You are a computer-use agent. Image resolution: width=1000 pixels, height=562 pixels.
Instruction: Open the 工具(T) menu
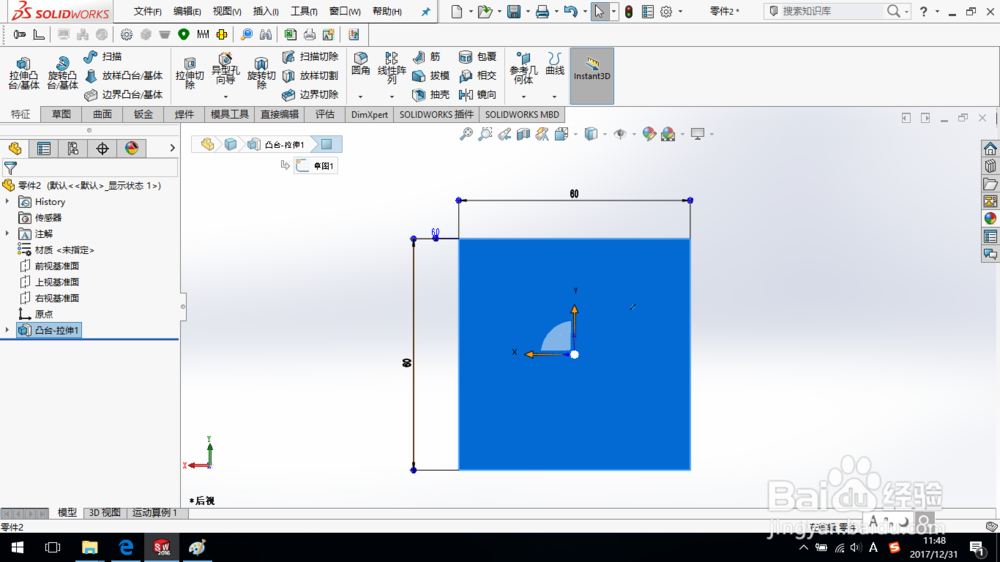point(304,11)
